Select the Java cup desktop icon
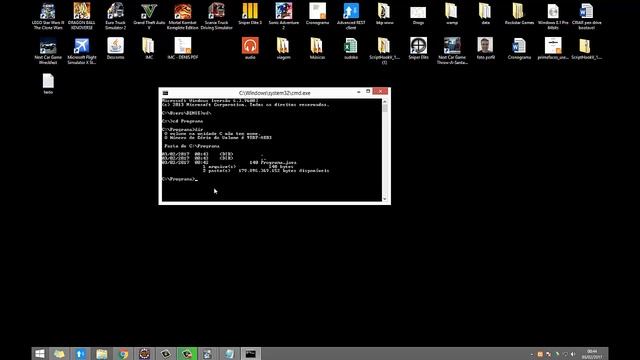 [x=116, y=49]
